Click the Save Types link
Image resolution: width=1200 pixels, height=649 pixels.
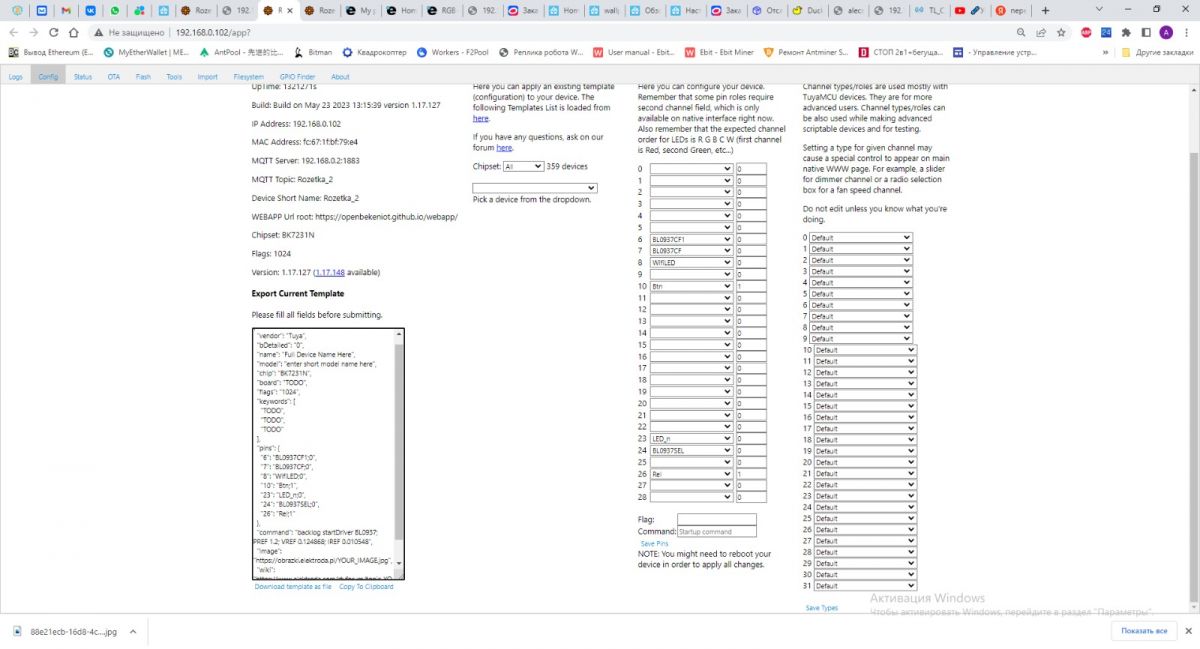822,607
